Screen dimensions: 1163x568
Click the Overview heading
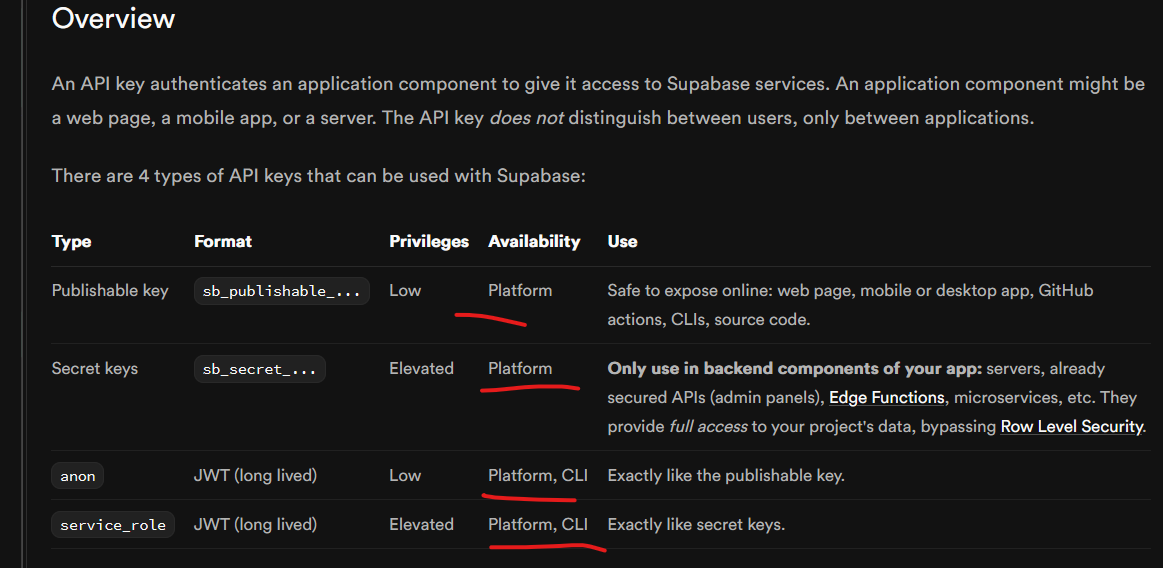[113, 18]
